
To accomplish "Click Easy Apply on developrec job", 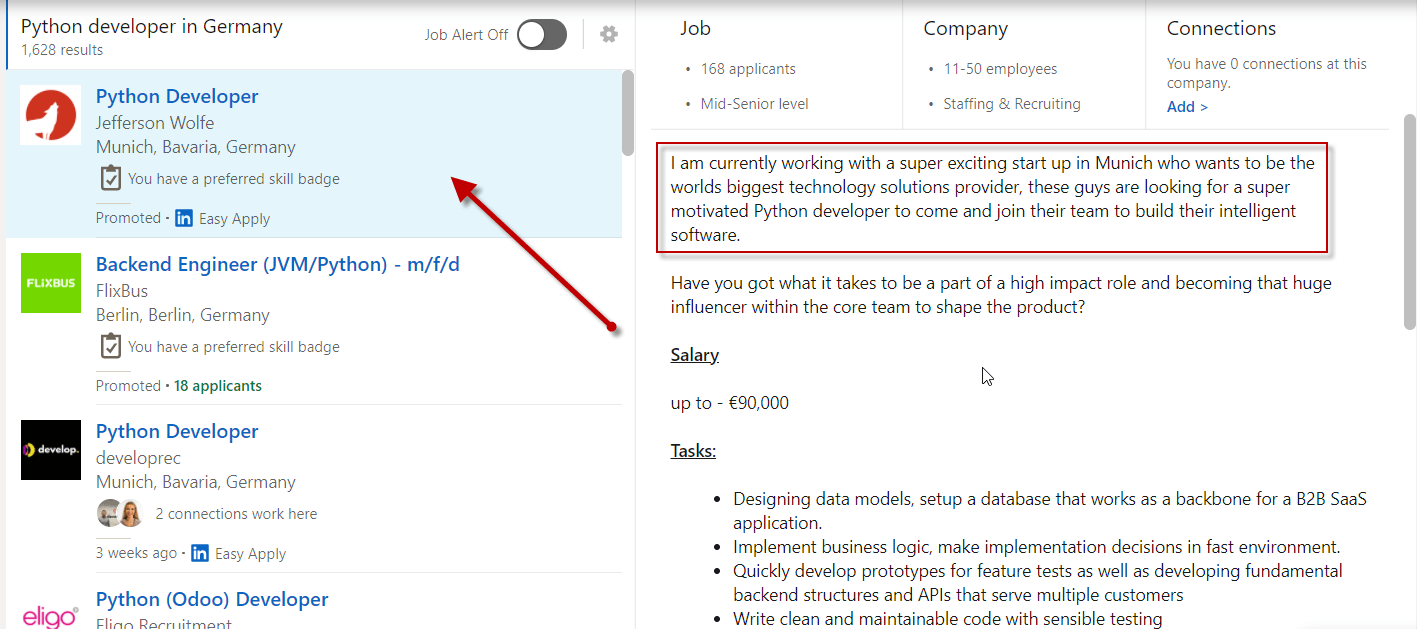I will 251,553.
